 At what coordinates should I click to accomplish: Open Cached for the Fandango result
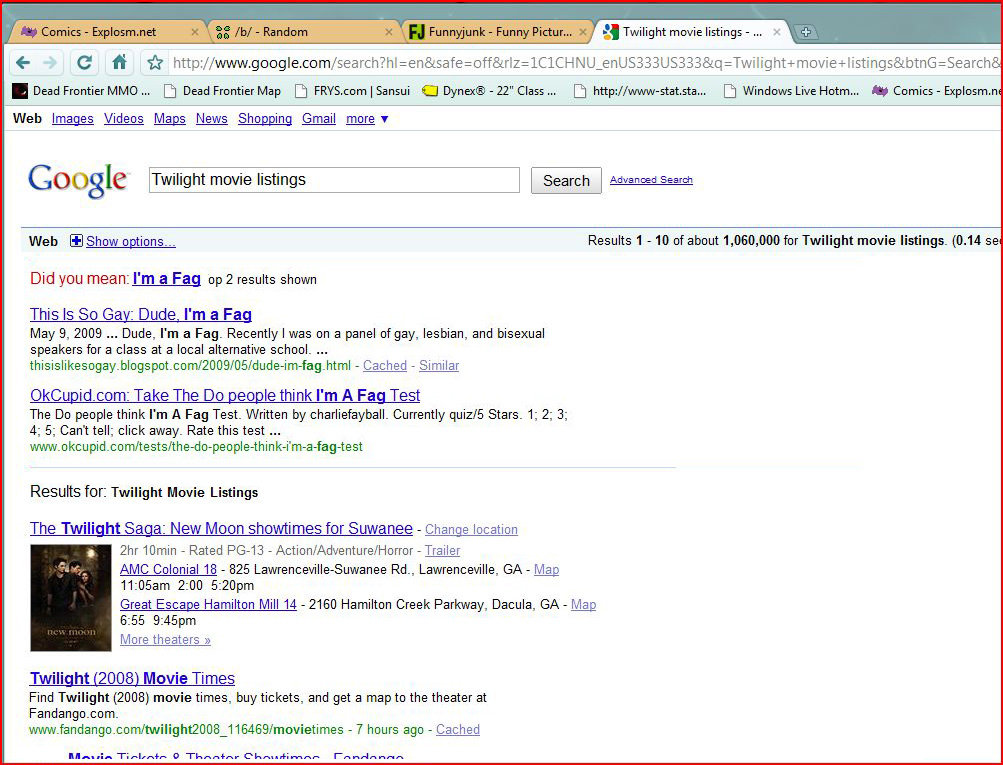click(457, 729)
